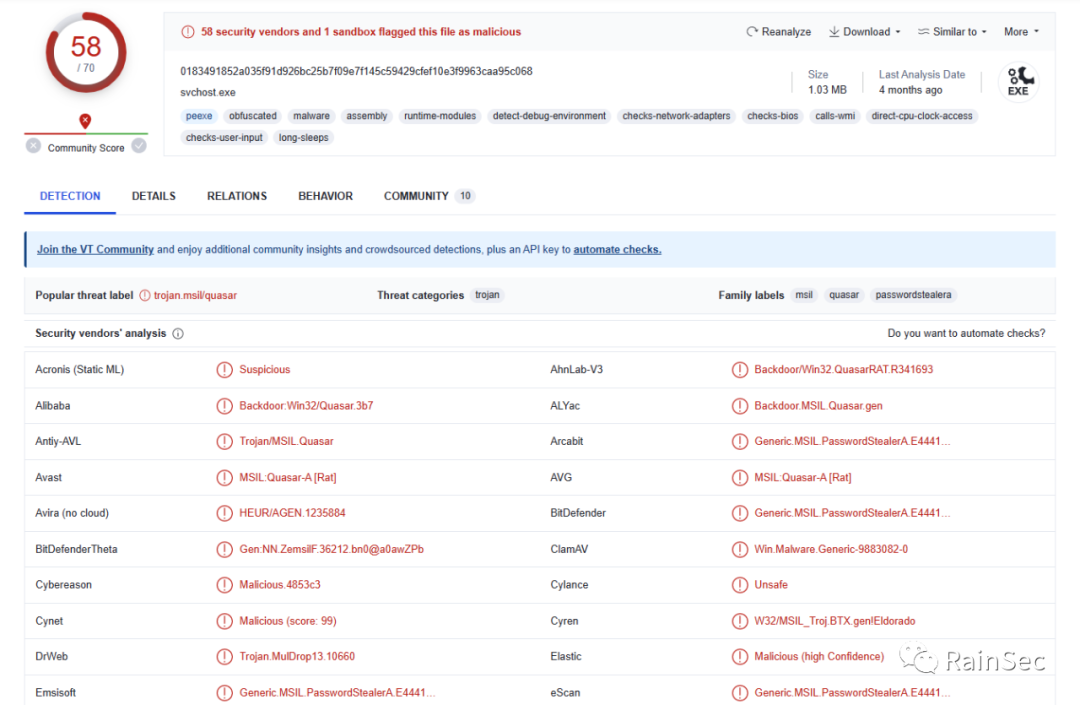Screen dimensions: 1080x705
Task: Click the Download arrow icon
Action: (834, 32)
